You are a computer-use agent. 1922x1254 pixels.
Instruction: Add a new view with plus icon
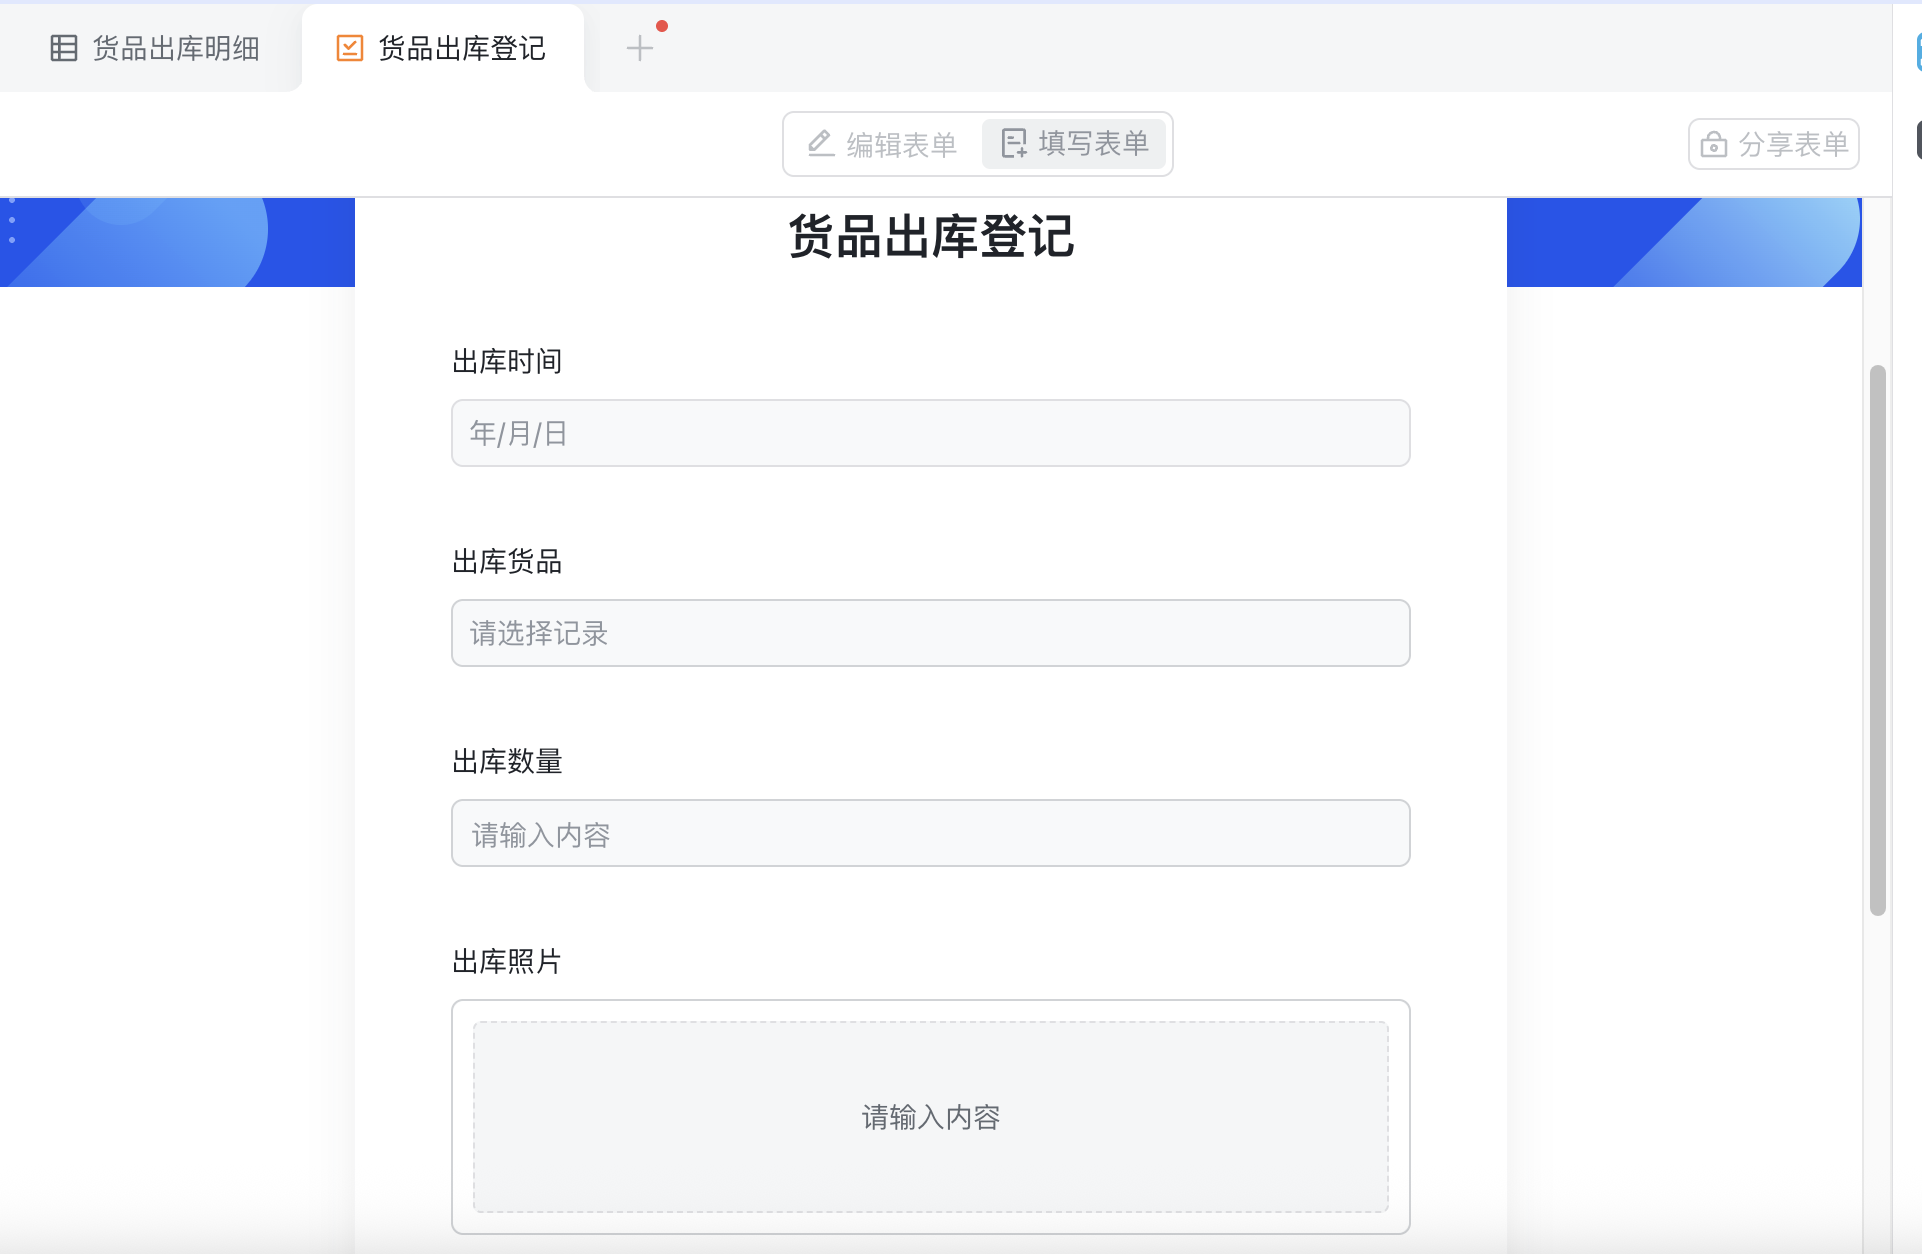pos(640,48)
